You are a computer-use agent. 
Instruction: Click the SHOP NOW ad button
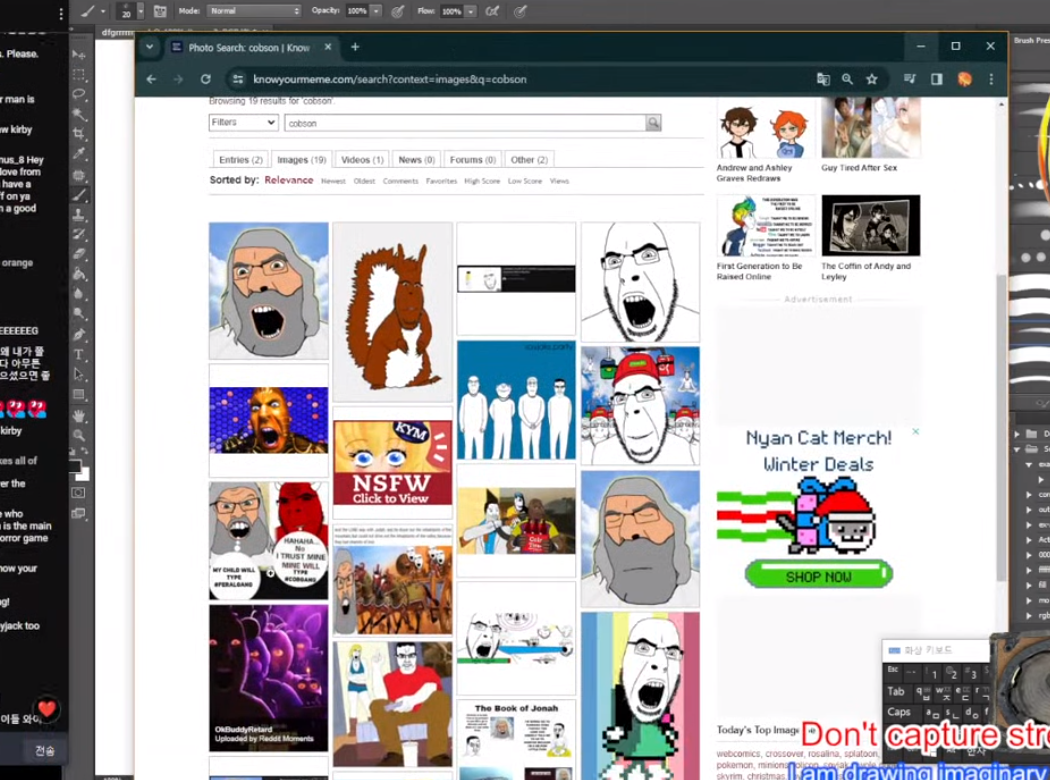pyautogui.click(x=818, y=576)
